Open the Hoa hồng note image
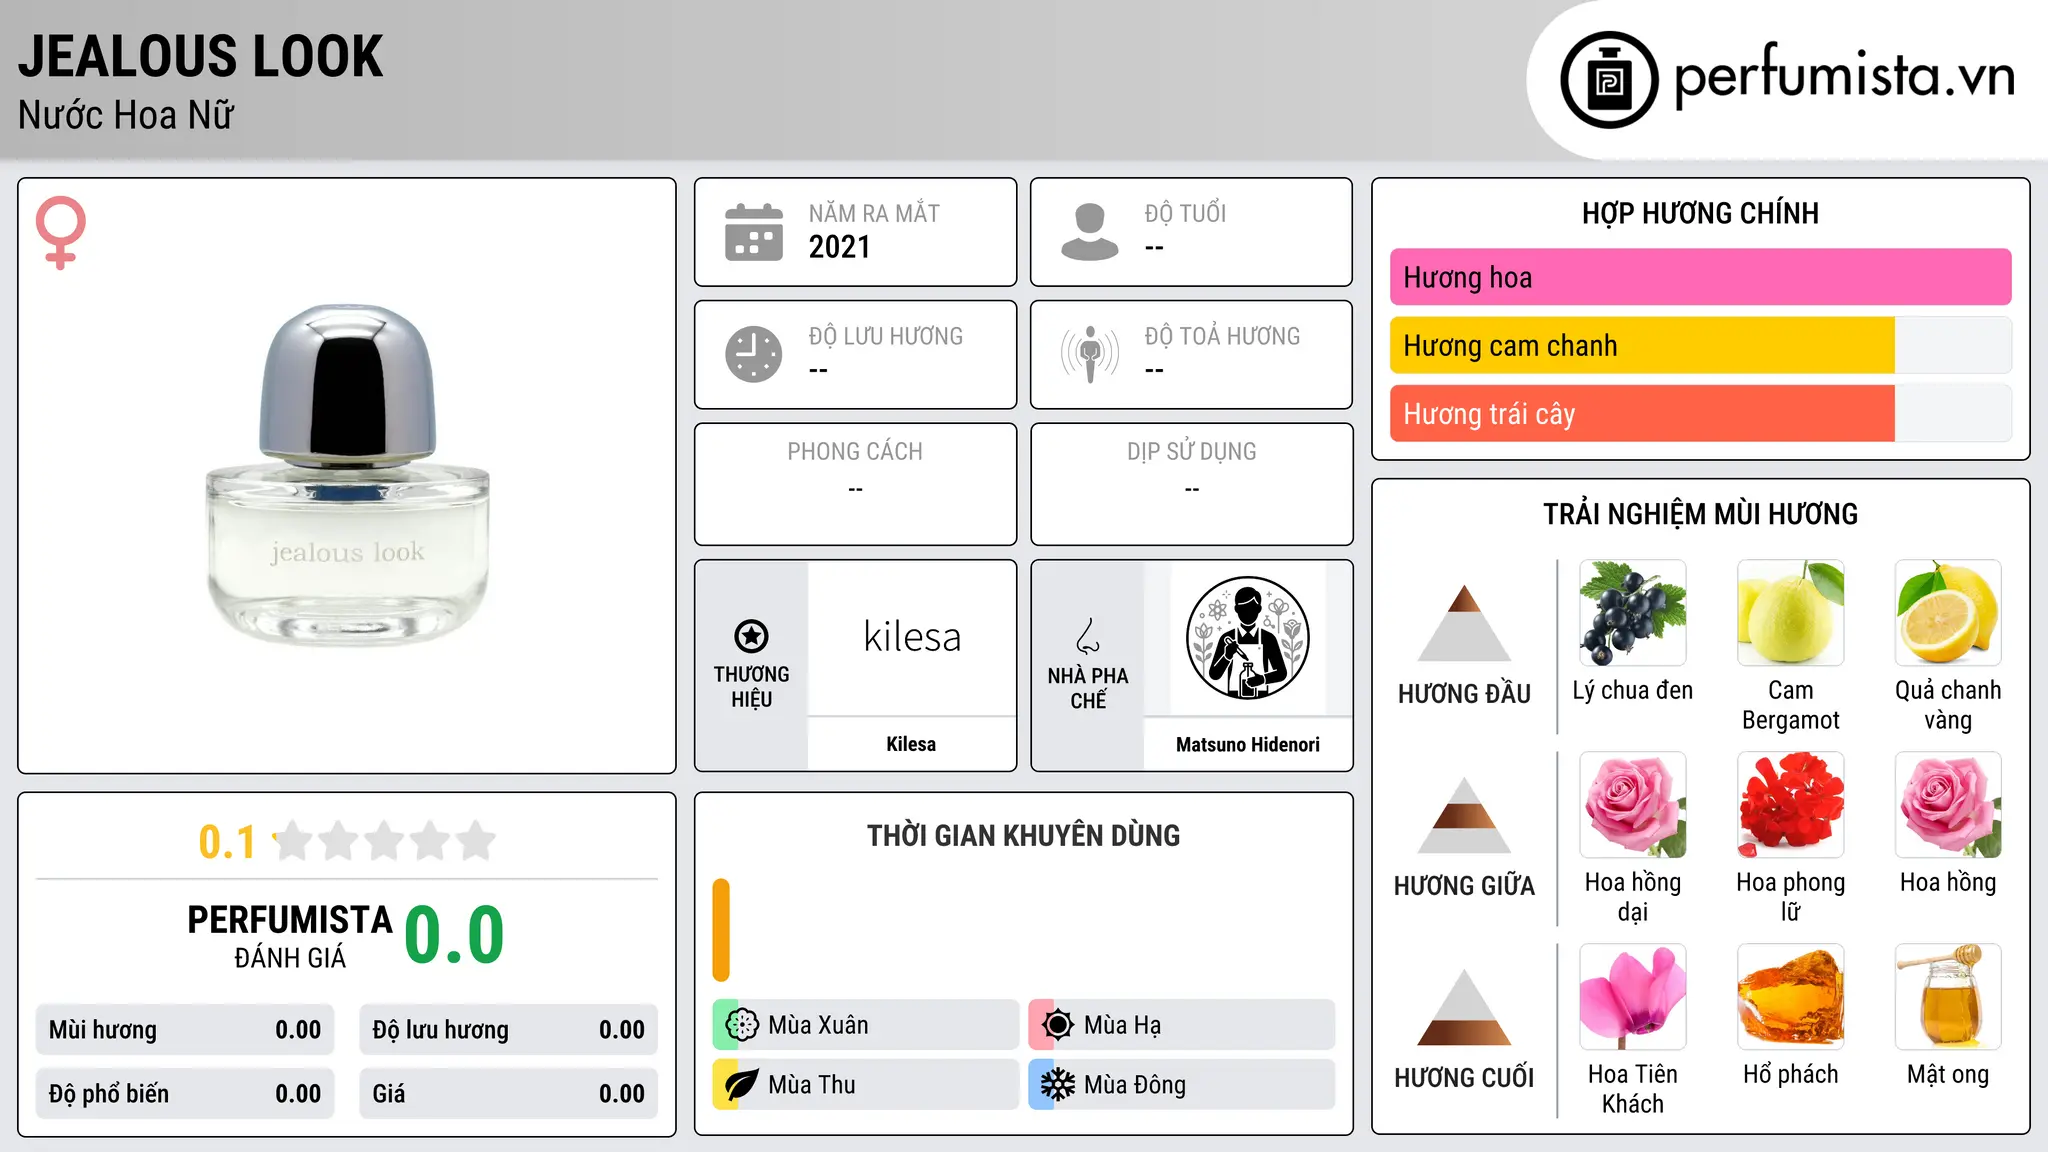Screen dimensions: 2048x1152 [x=1948, y=805]
